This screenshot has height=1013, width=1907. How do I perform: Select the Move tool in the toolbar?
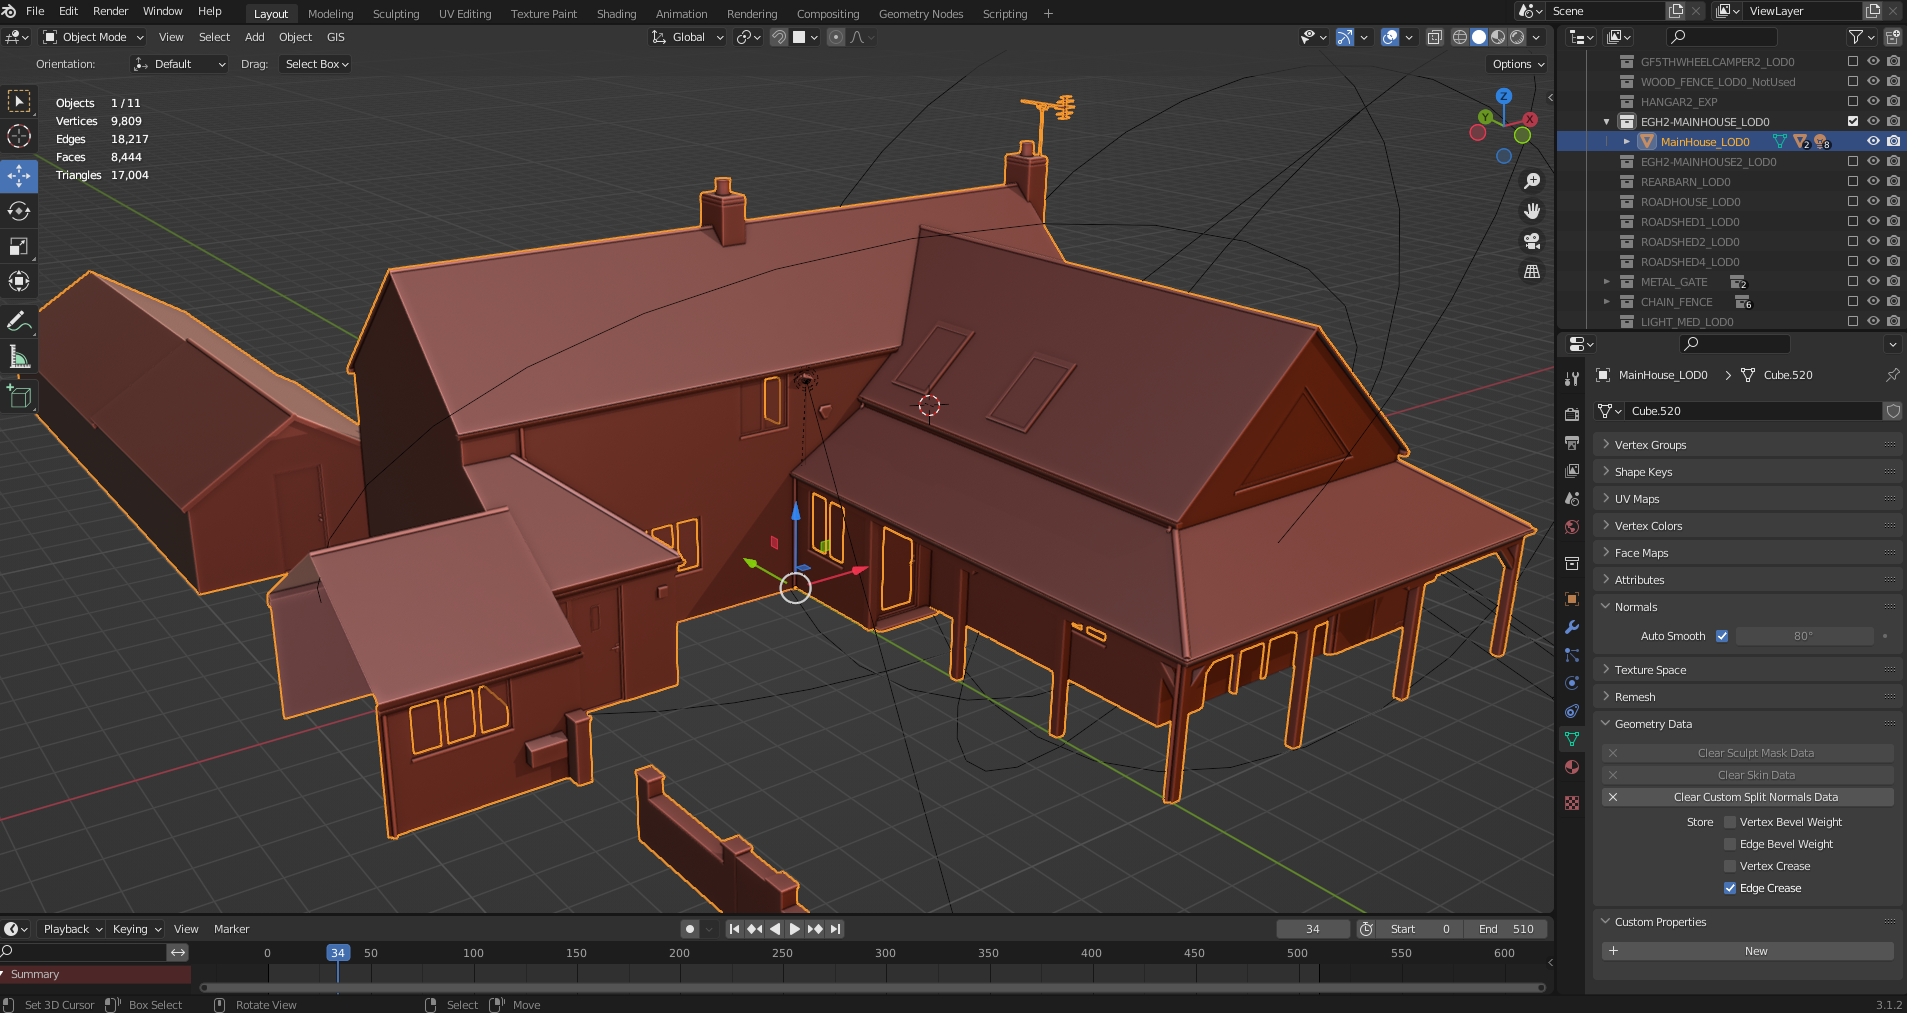[x=19, y=176]
